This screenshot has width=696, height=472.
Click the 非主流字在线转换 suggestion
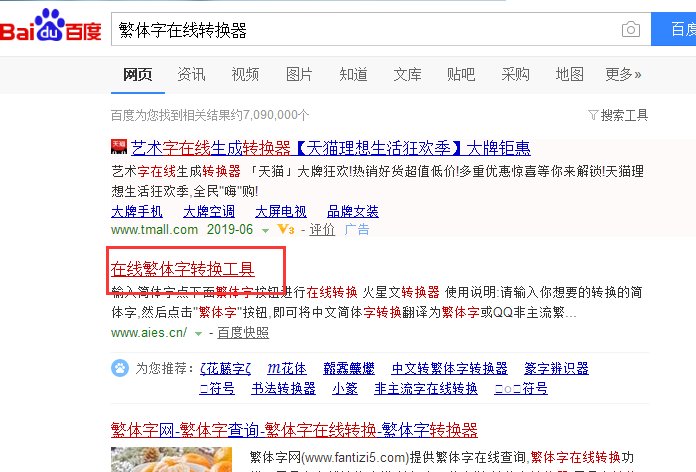coord(426,389)
